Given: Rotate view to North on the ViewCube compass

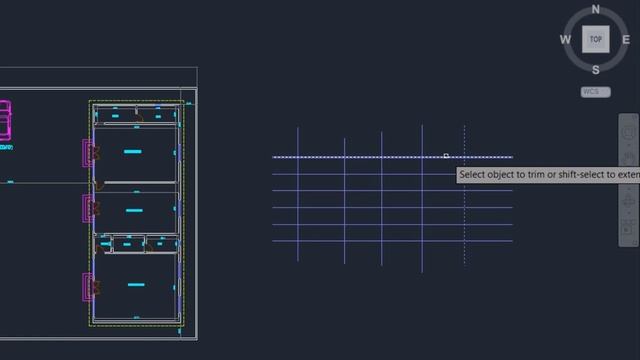Looking at the screenshot, I should [596, 9].
